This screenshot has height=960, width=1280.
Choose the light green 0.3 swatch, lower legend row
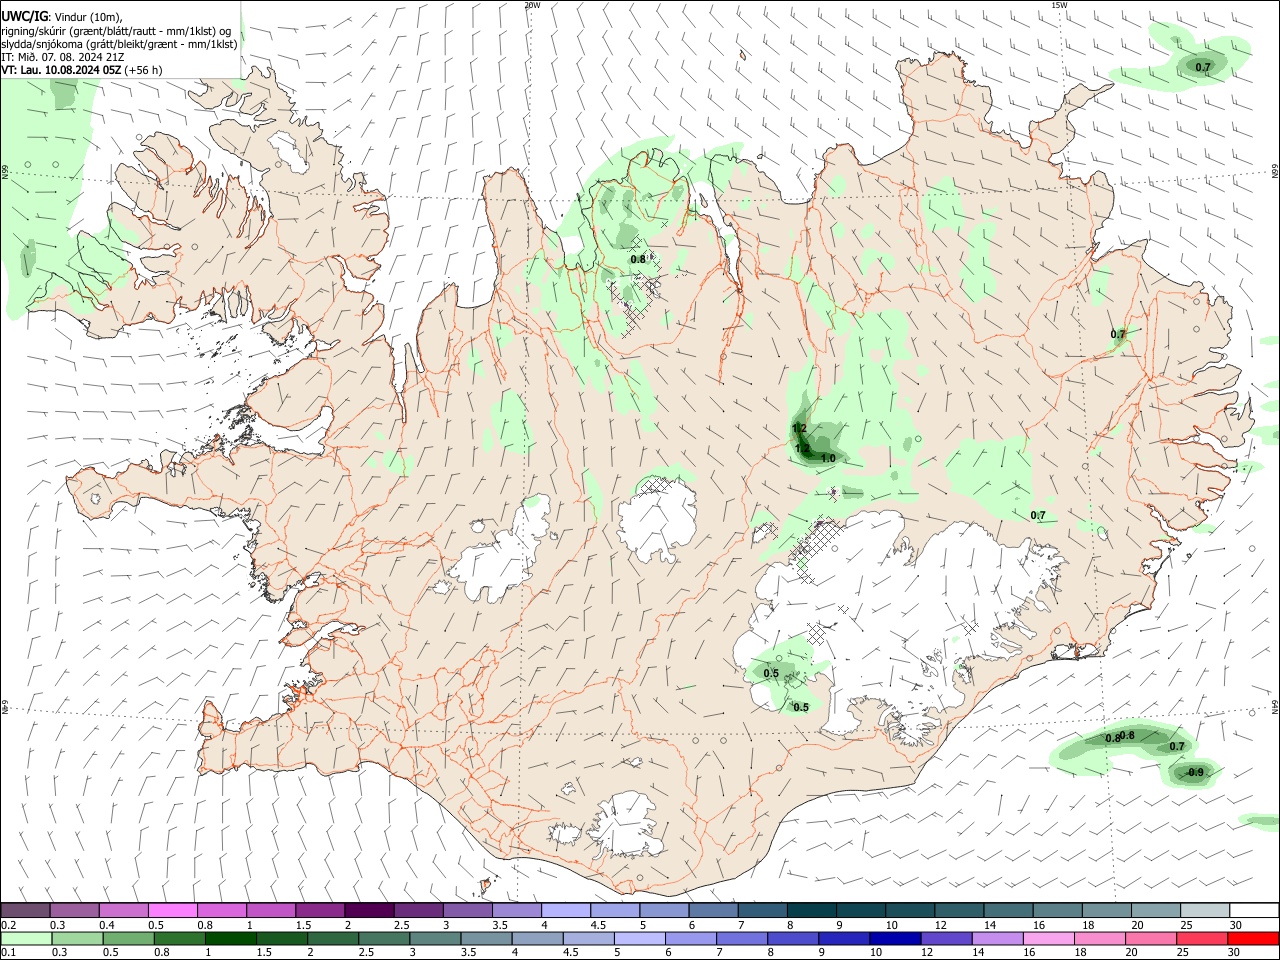click(x=77, y=939)
